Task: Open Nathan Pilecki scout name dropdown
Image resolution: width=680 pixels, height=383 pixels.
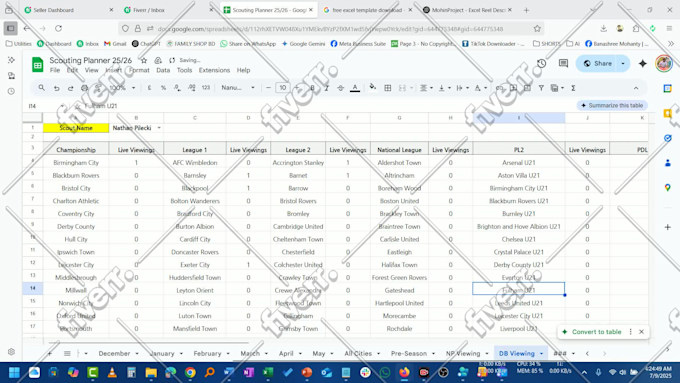Action: [x=159, y=128]
